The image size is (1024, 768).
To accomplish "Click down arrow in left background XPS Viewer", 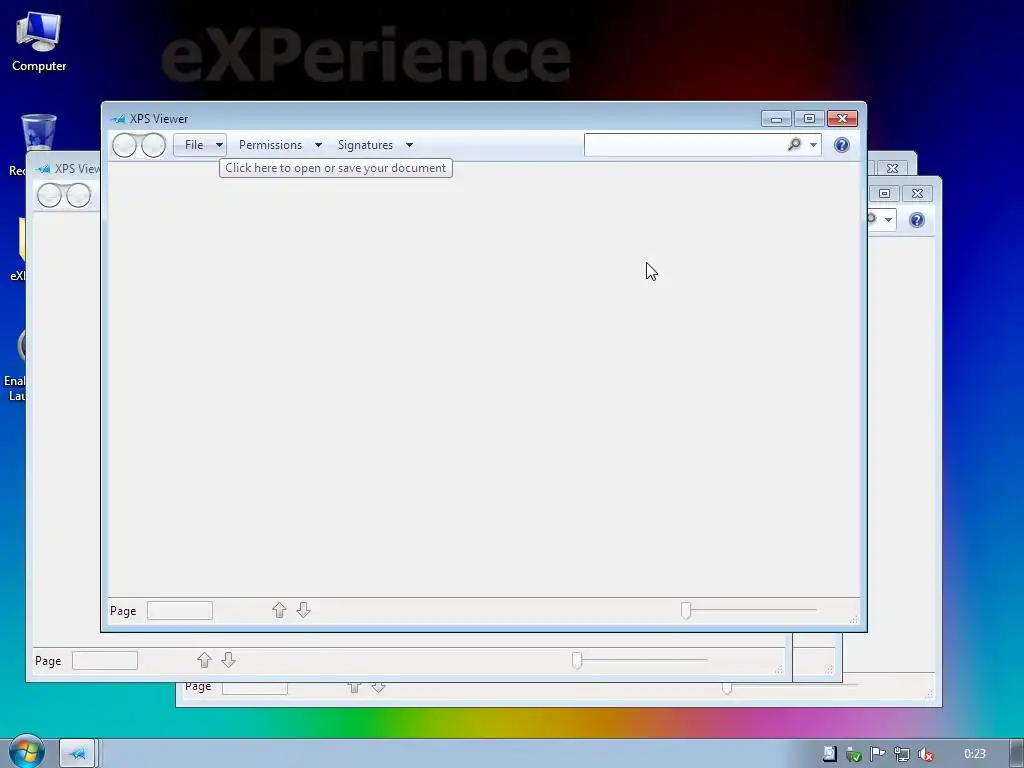I will pyautogui.click(x=228, y=660).
